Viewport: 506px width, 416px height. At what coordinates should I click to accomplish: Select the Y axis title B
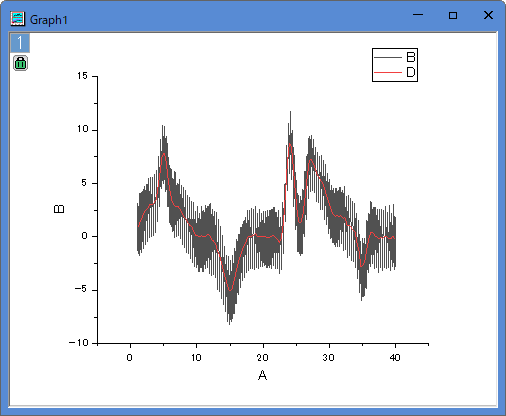[x=59, y=209]
